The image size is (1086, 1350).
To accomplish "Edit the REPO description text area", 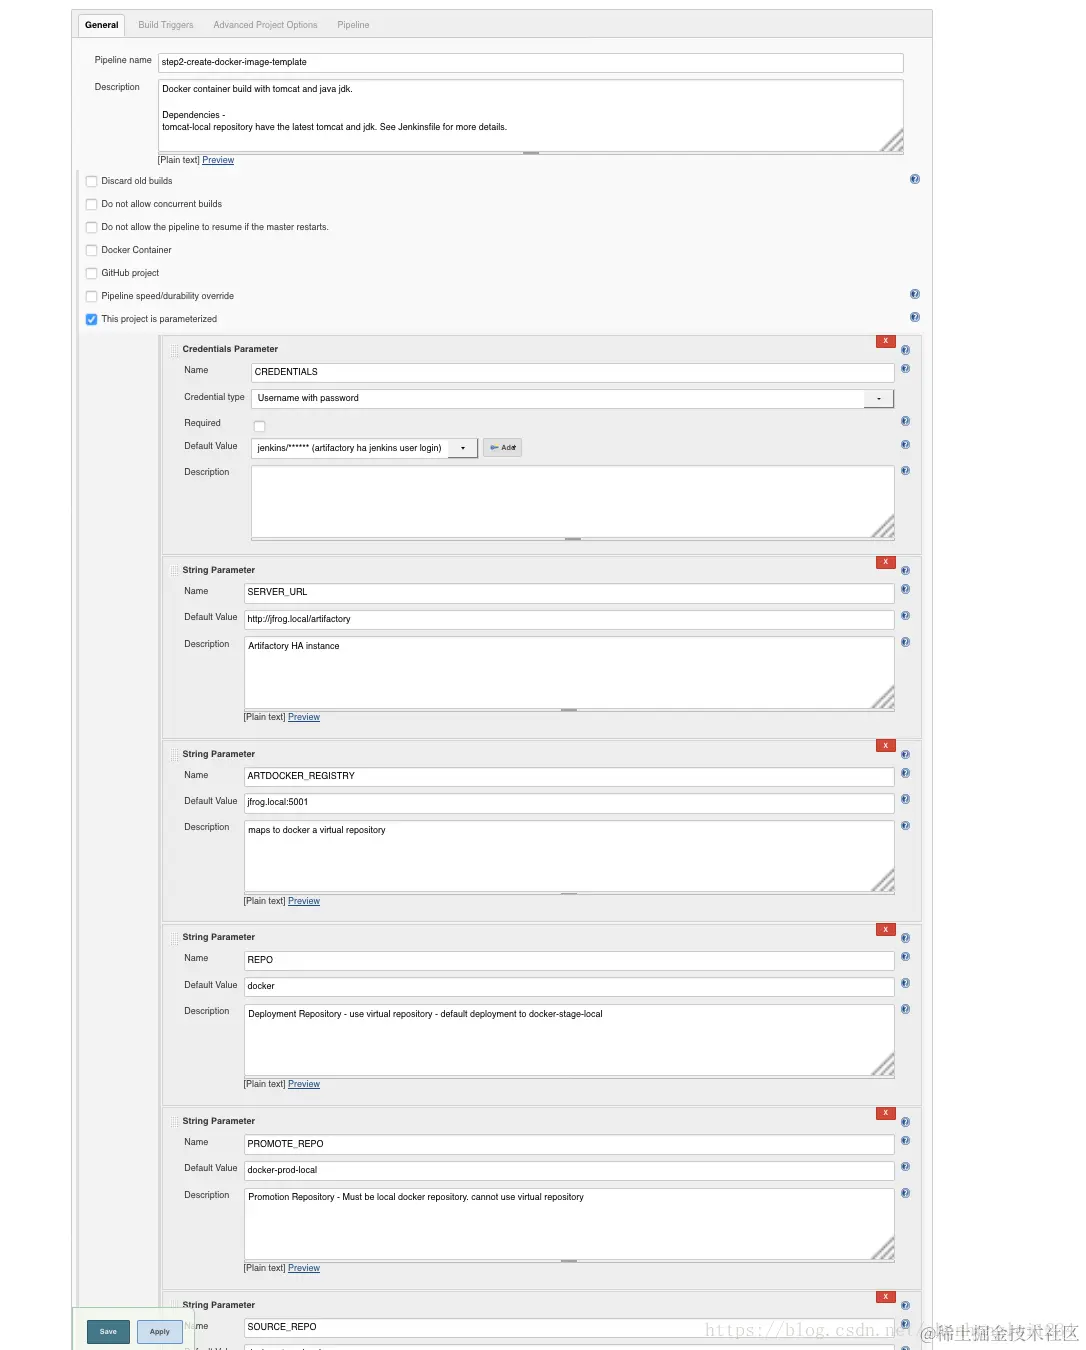I will (x=569, y=1040).
